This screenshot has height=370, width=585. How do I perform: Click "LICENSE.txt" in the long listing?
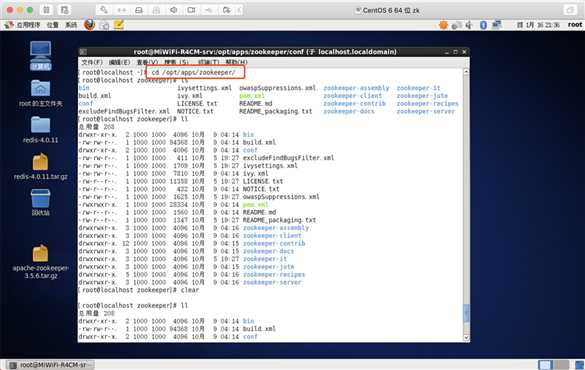263,181
